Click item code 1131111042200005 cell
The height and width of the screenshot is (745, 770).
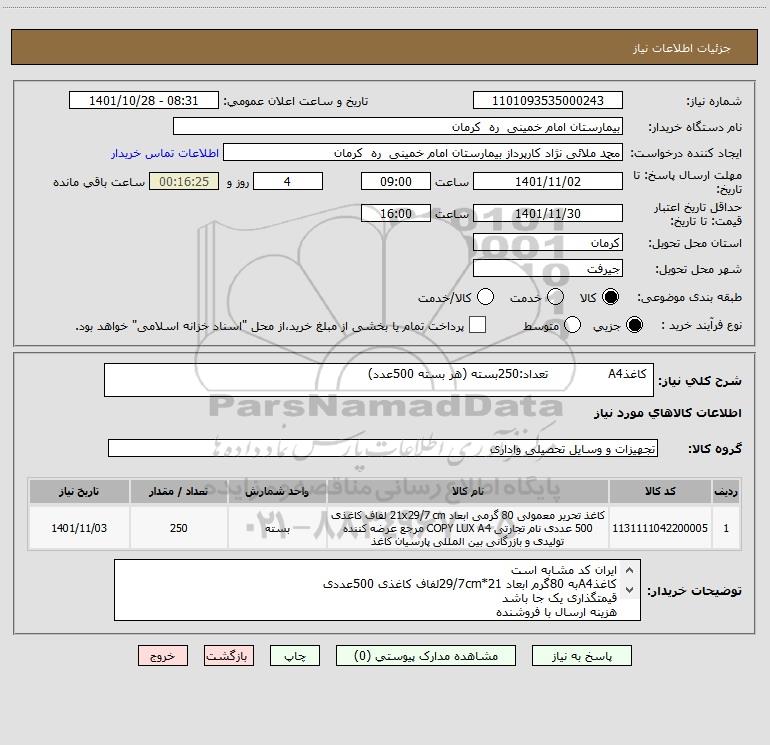[x=660, y=528]
